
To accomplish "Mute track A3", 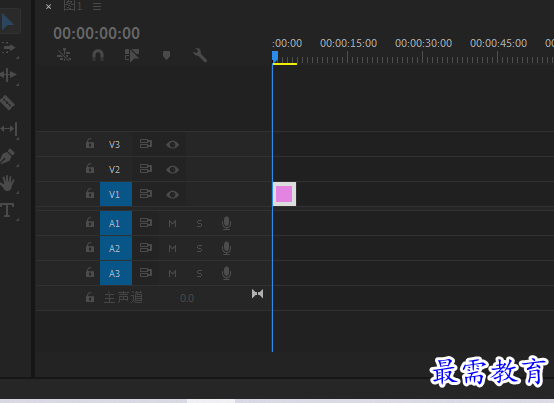I will point(172,273).
